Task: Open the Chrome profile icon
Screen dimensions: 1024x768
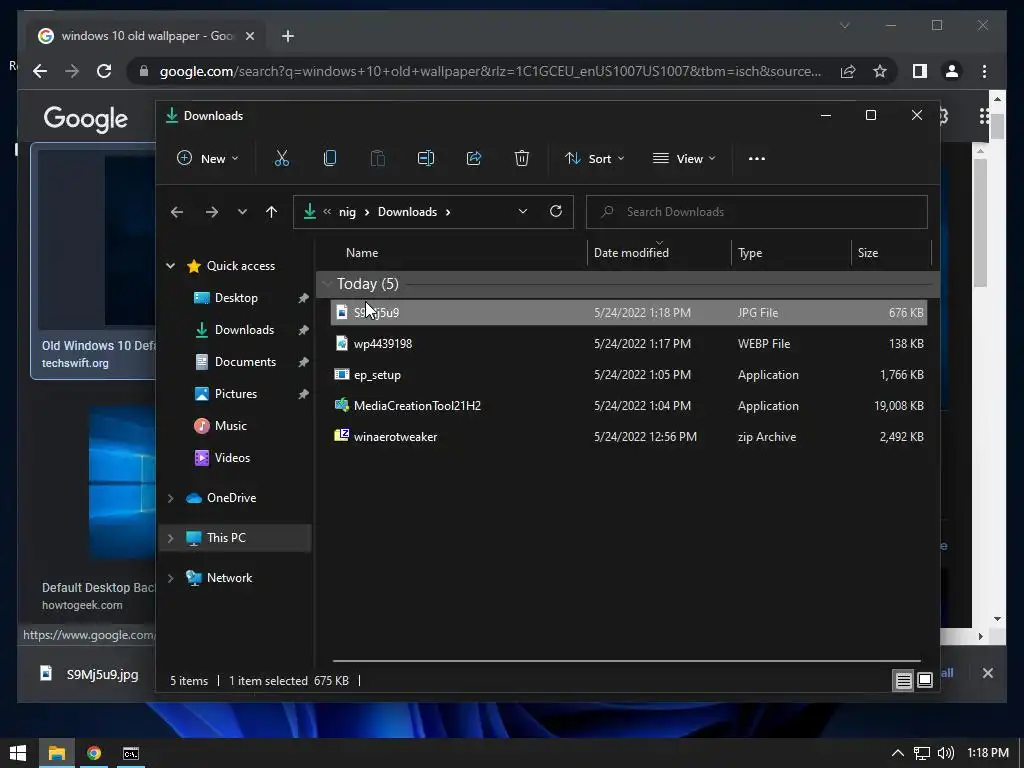Action: [x=952, y=71]
